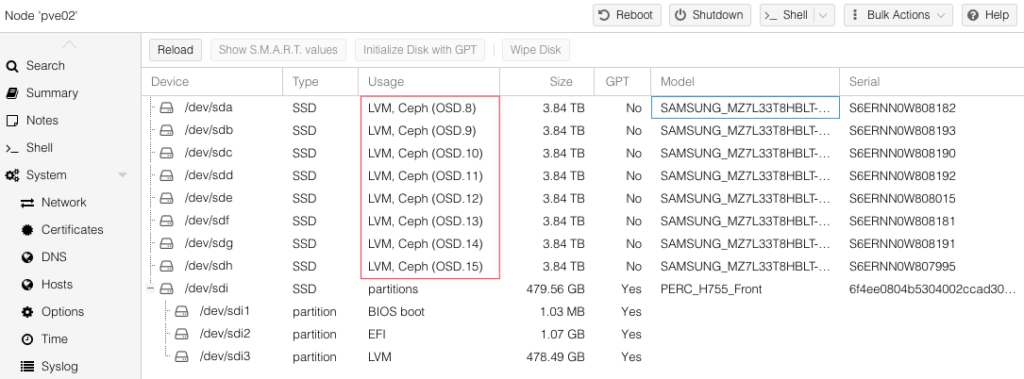This screenshot has width=1024, height=379.
Task: Click the disk icon for /dev/sdc
Action: click(167, 154)
